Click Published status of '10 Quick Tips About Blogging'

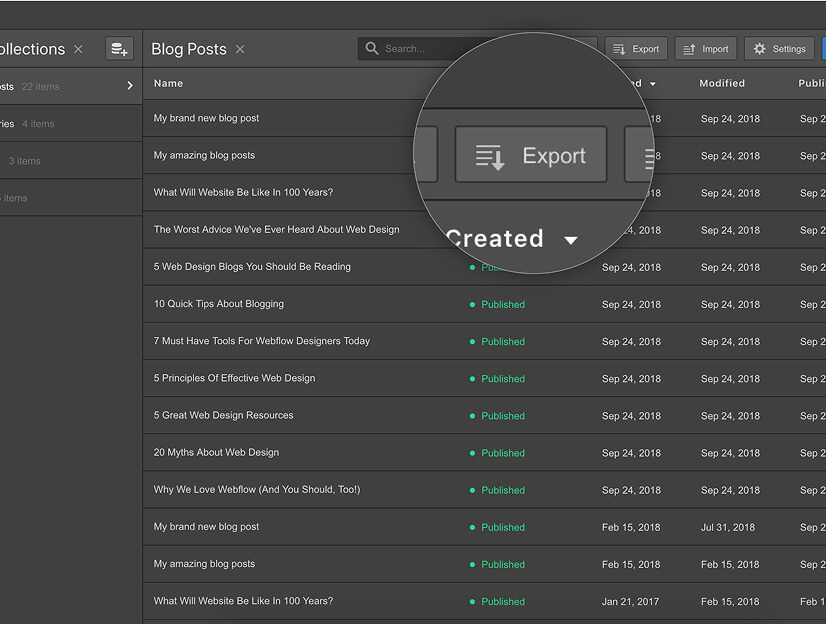tap(497, 304)
